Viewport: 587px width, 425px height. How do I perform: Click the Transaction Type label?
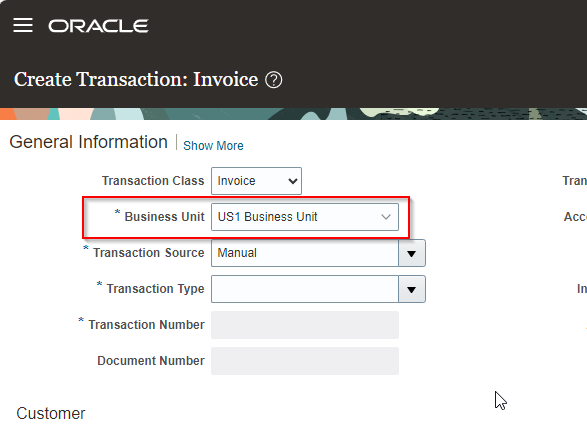155,289
